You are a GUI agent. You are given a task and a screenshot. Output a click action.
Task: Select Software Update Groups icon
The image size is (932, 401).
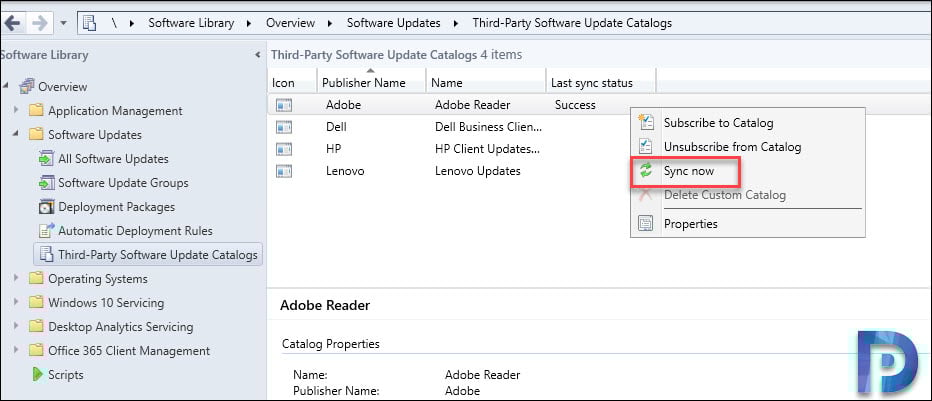(46, 182)
